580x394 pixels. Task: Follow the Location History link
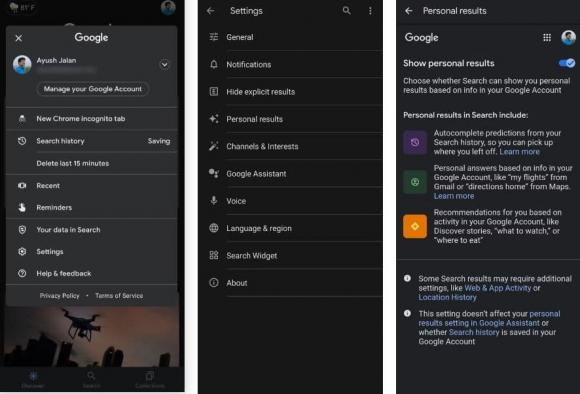[x=447, y=297]
